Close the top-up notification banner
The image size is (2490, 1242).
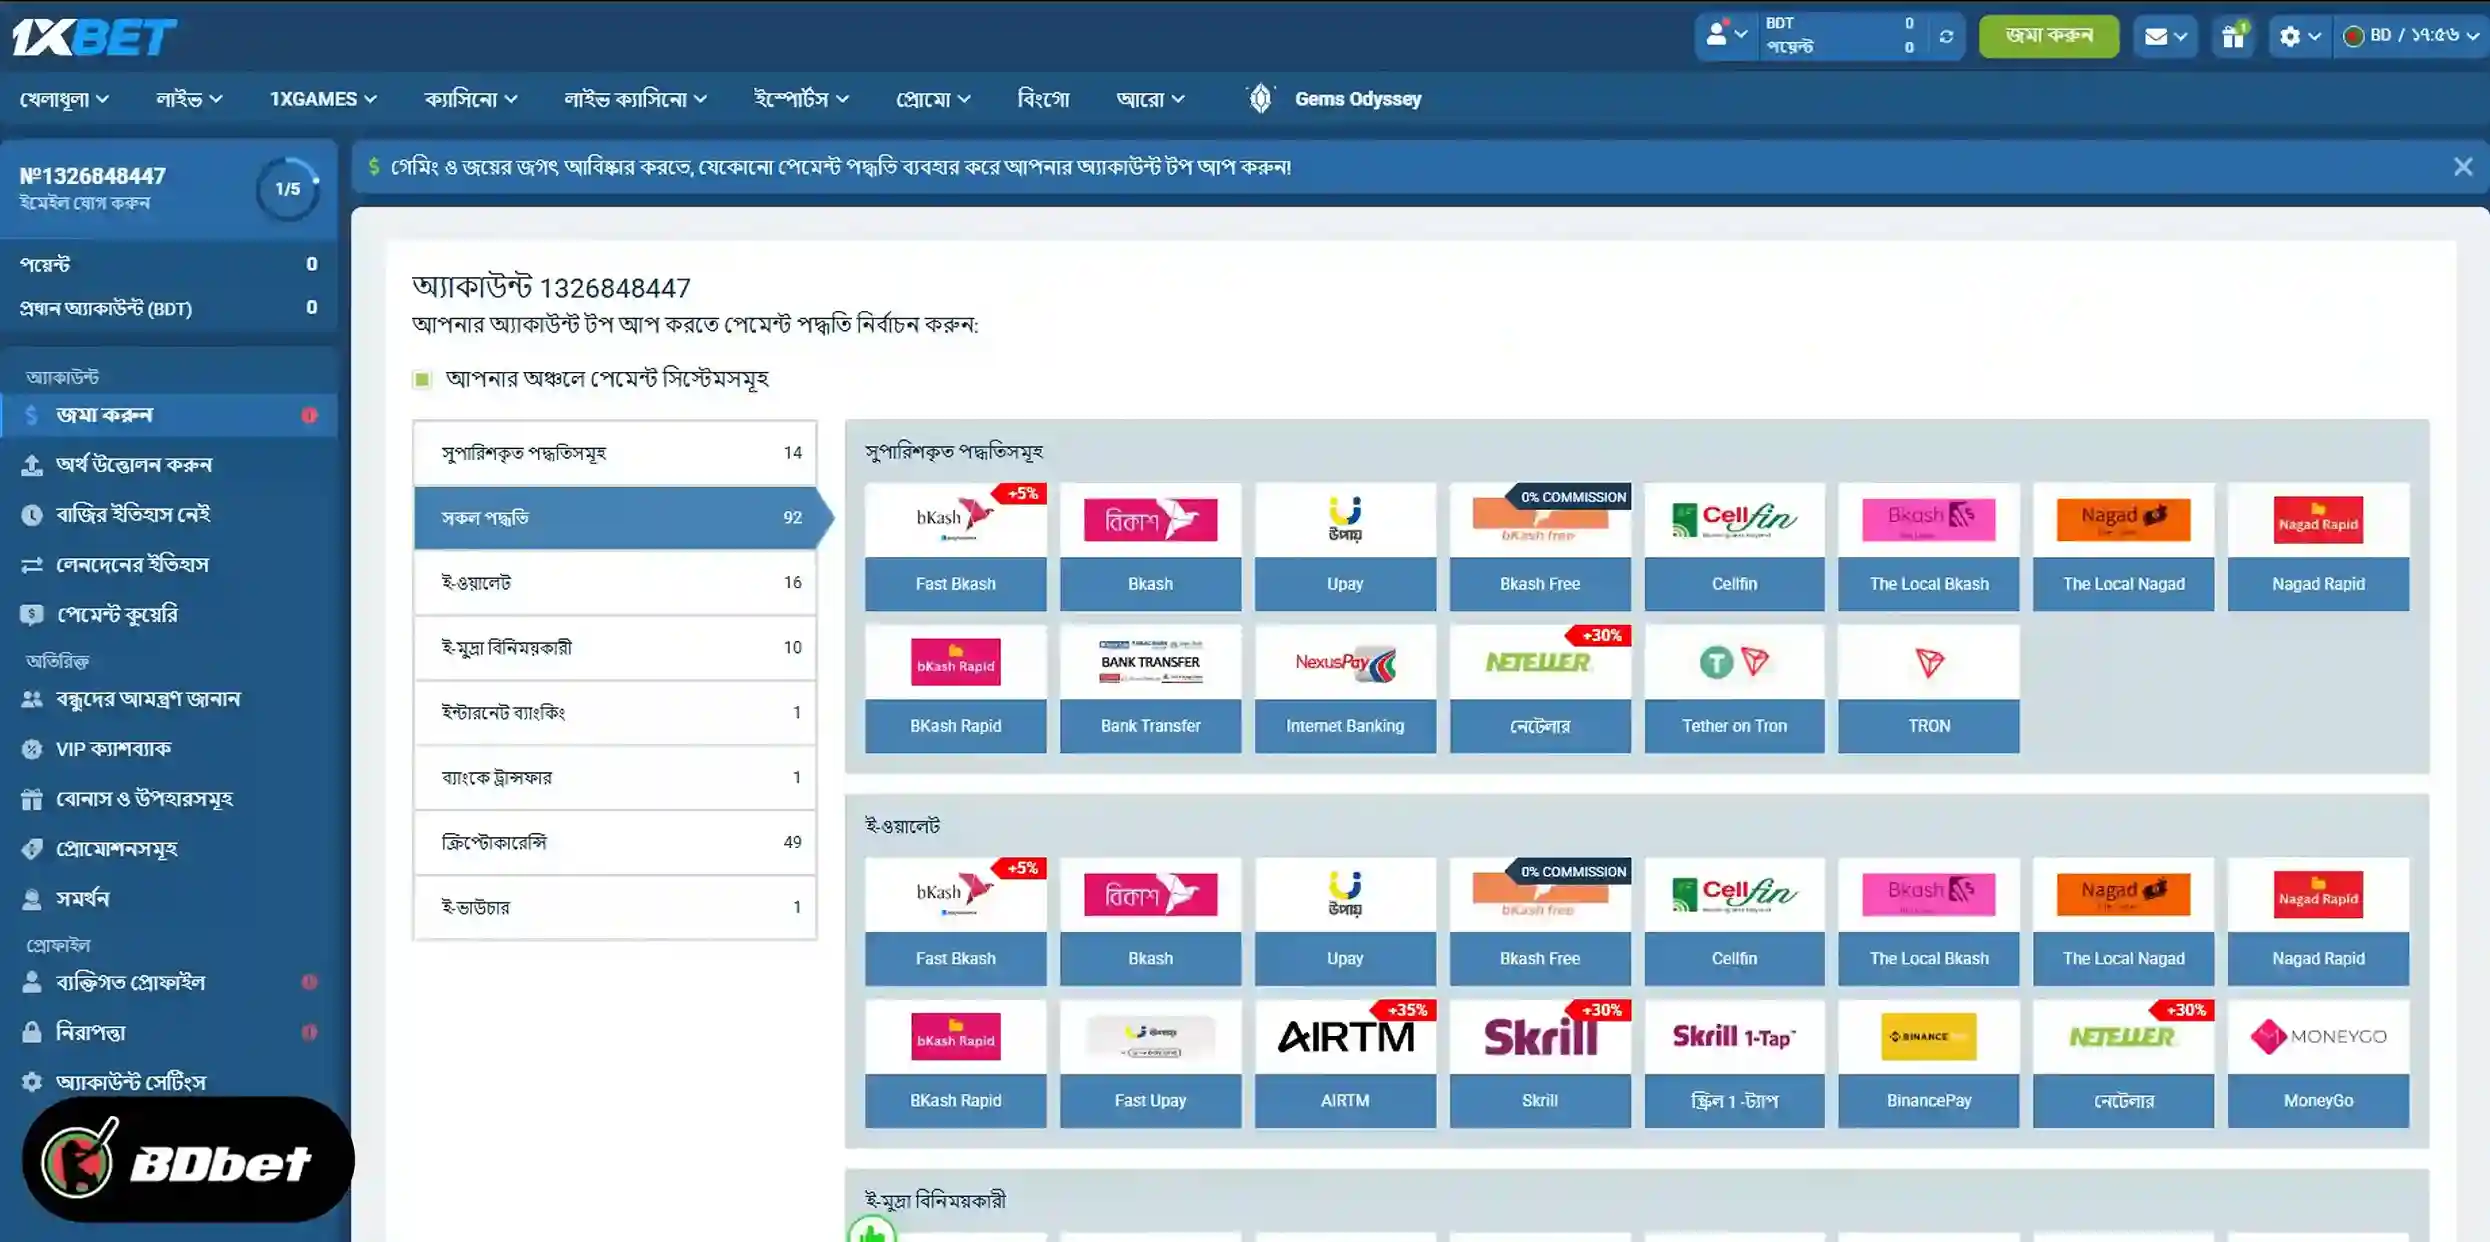pos(2462,167)
